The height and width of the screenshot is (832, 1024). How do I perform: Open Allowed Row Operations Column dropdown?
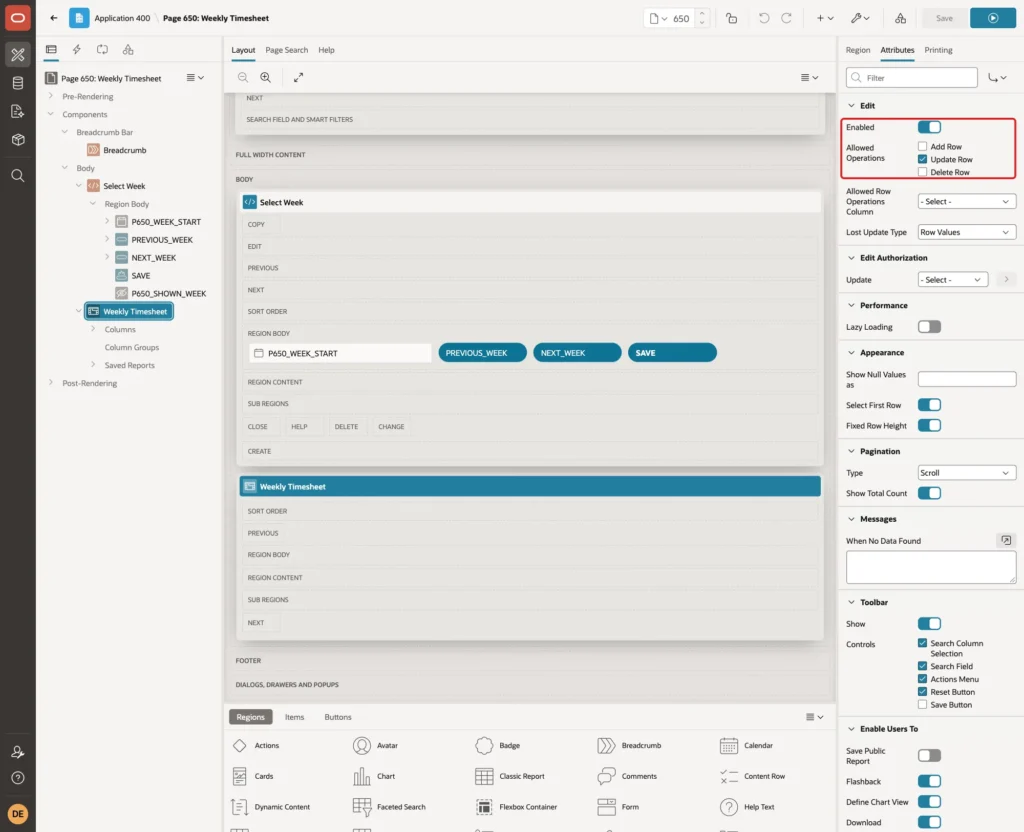(967, 202)
